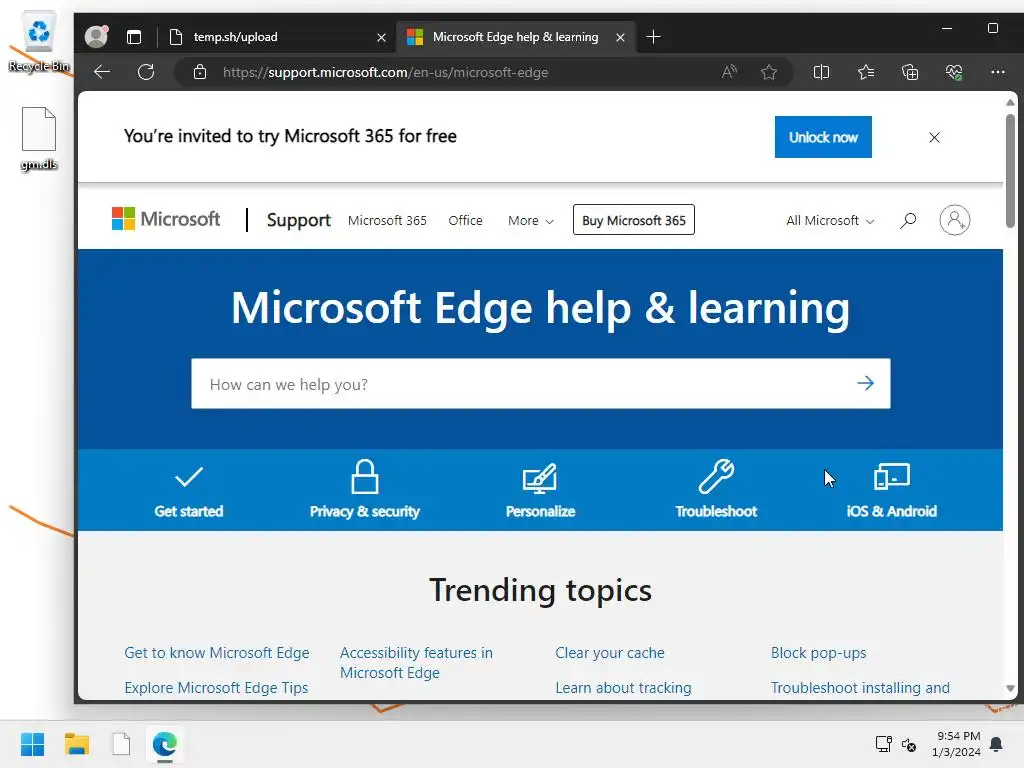Open the Personalize category icon
This screenshot has width=1024, height=768.
pos(540,490)
